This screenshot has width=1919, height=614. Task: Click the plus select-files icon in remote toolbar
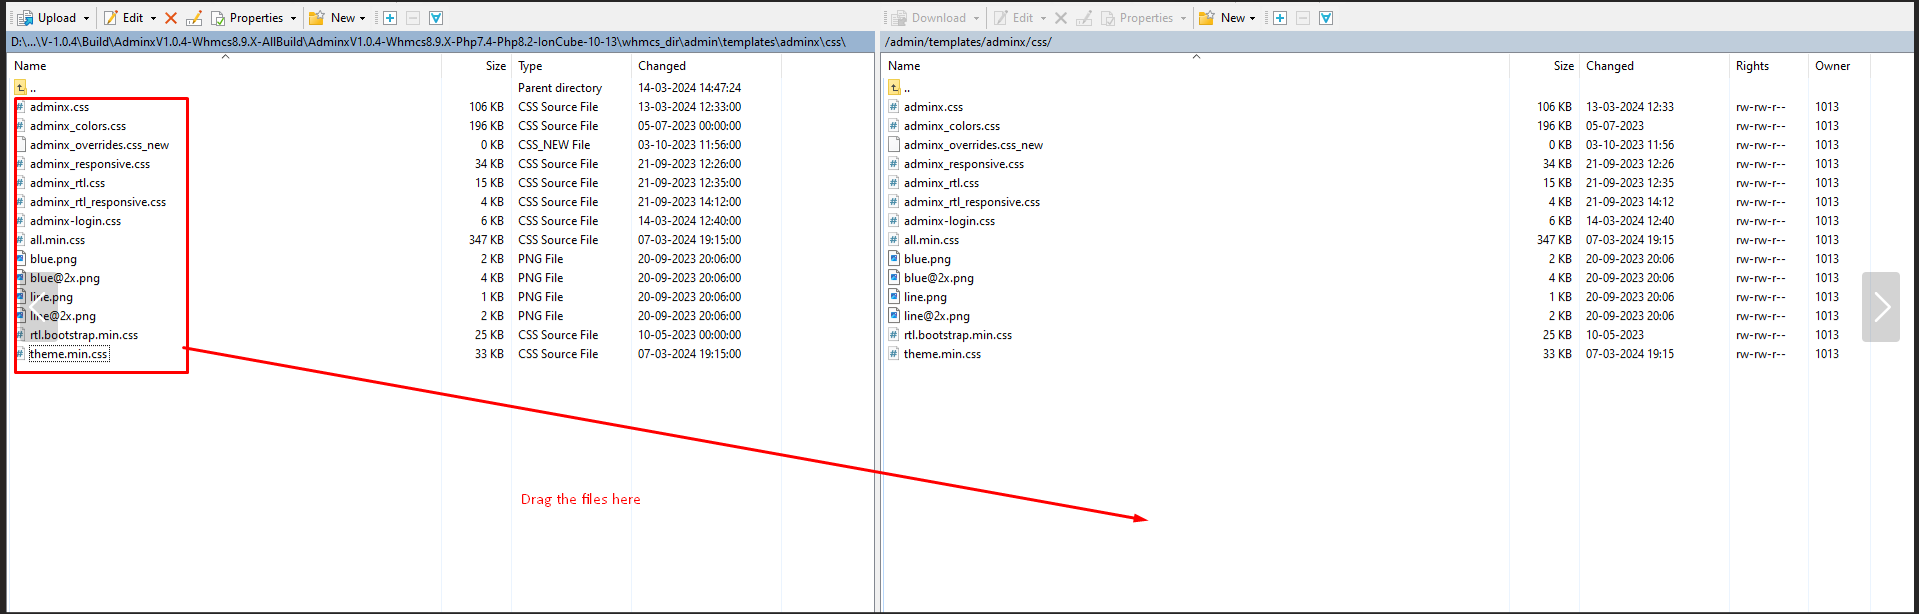(1280, 18)
